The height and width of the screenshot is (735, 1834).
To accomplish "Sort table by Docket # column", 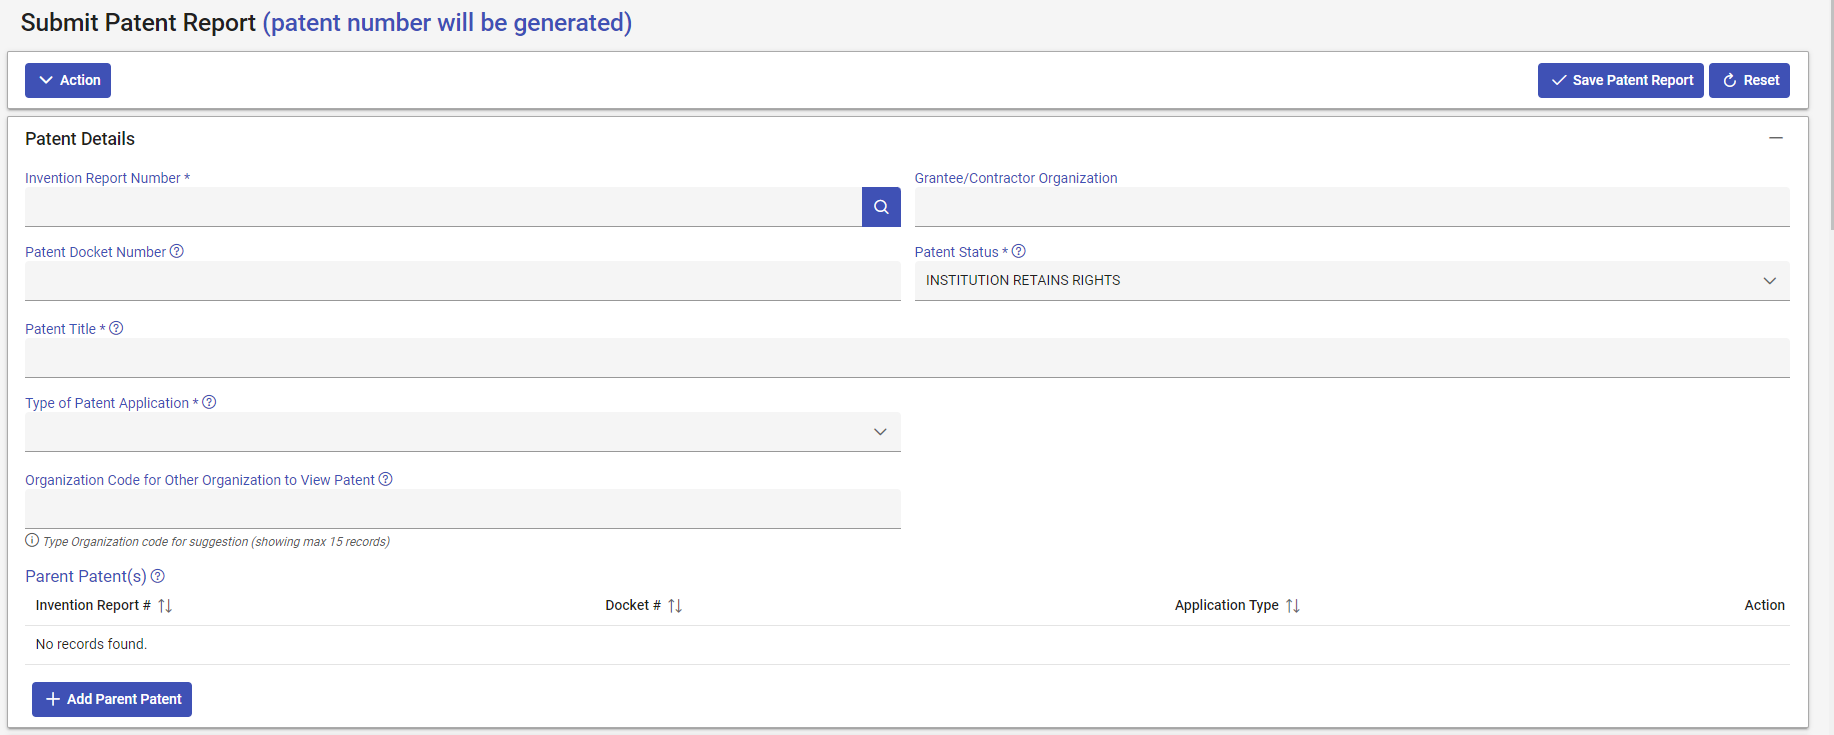I will [675, 605].
